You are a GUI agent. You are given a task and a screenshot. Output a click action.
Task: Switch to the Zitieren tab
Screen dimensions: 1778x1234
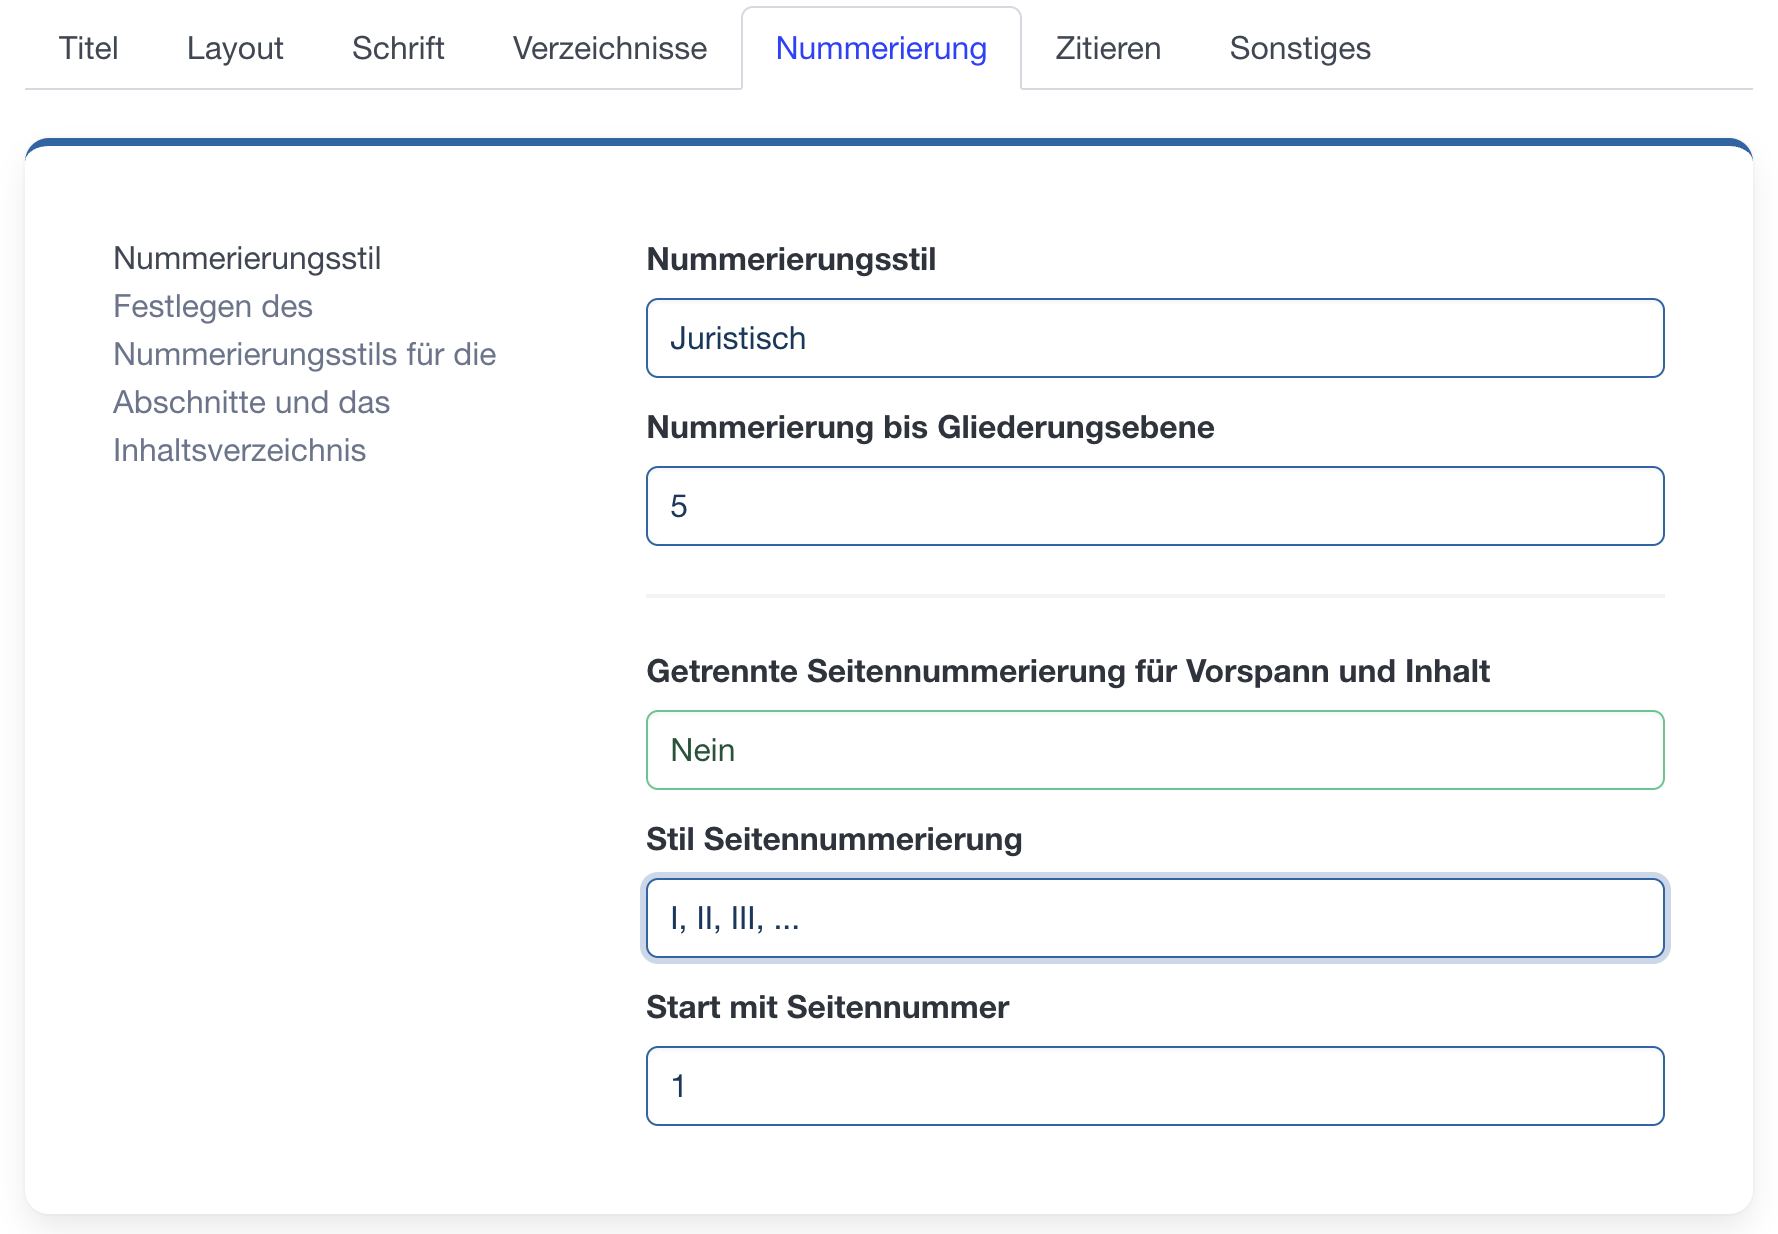click(1108, 48)
